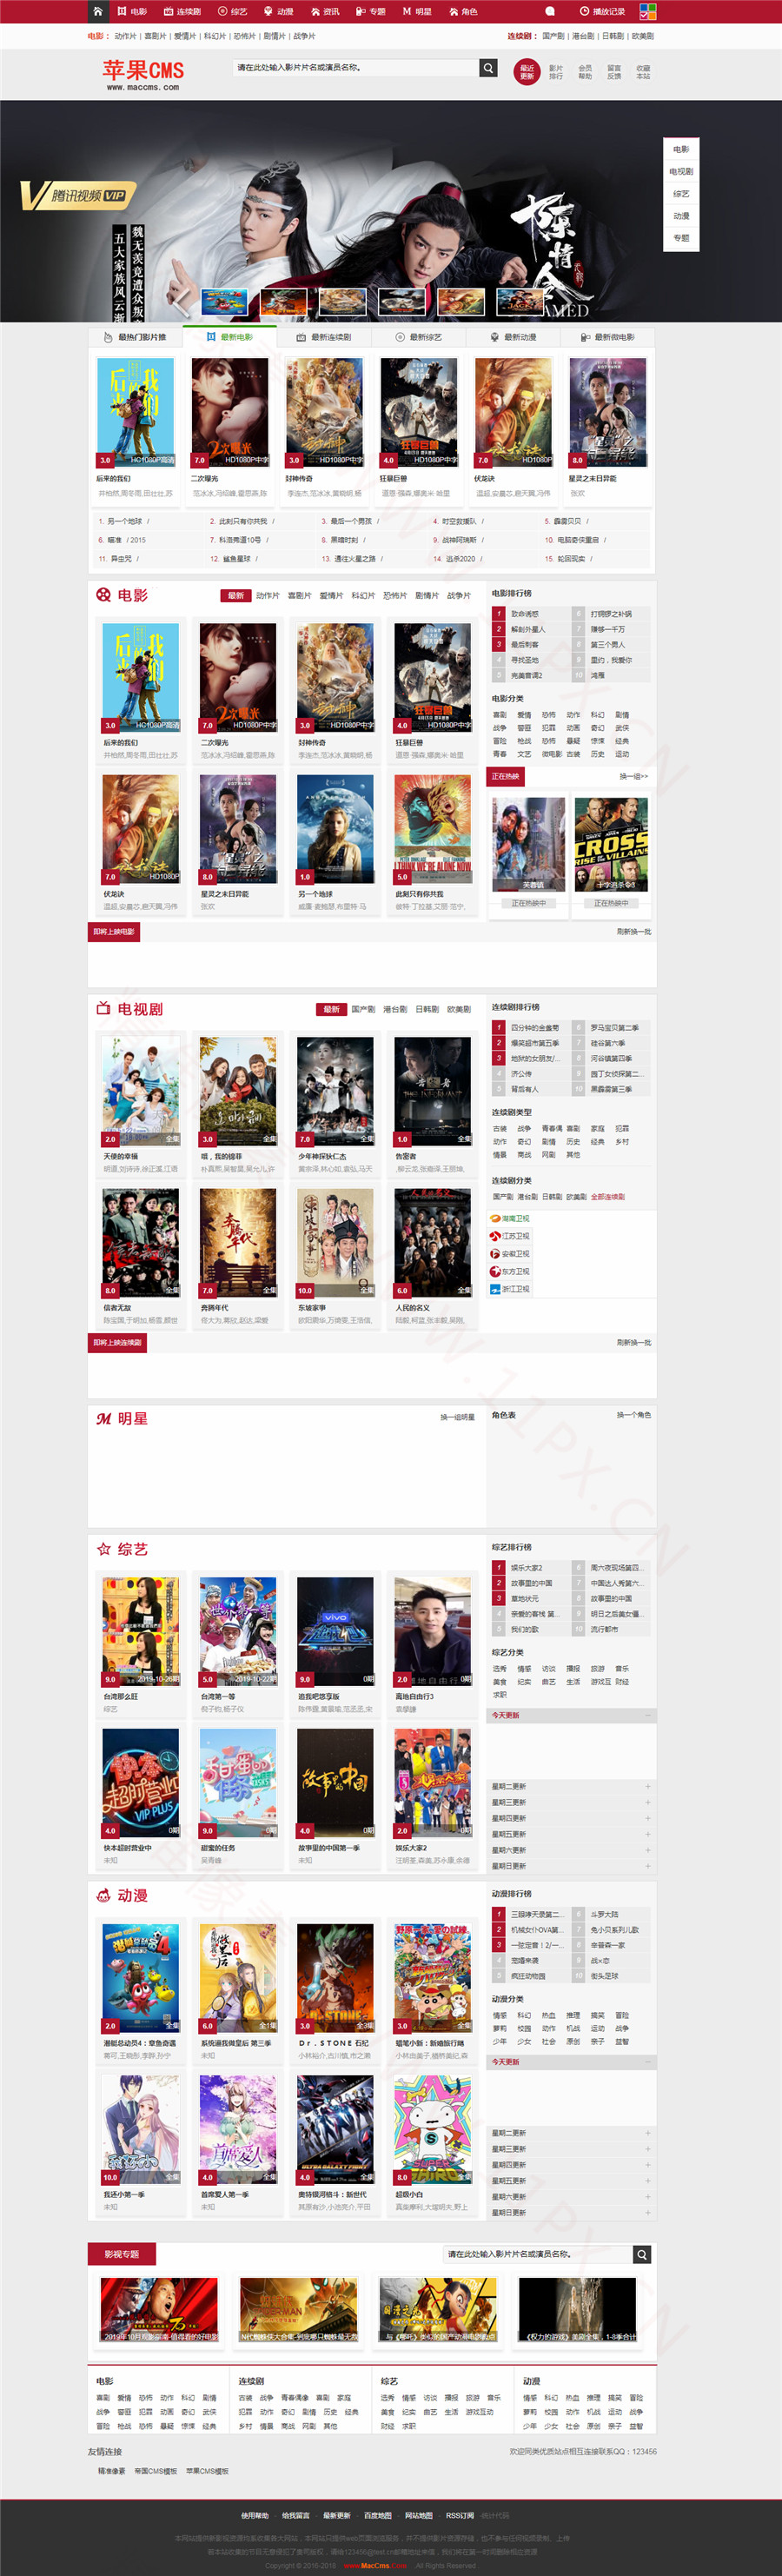The width and height of the screenshot is (782, 2576).
Task: Click the search magnifier next to the header search box
Action: [x=488, y=68]
